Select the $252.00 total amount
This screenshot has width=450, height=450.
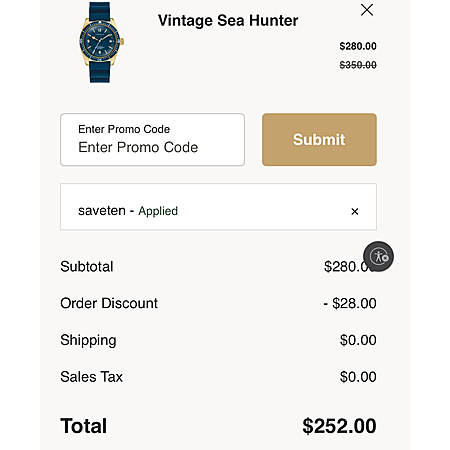pyautogui.click(x=340, y=426)
